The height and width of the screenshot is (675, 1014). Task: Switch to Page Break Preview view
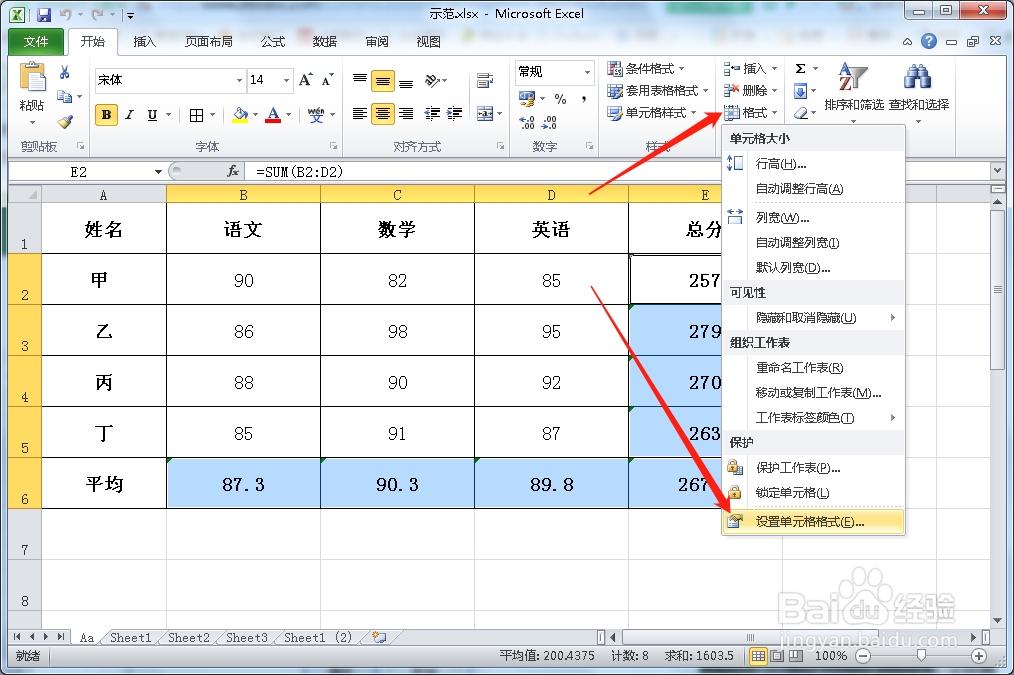click(796, 656)
